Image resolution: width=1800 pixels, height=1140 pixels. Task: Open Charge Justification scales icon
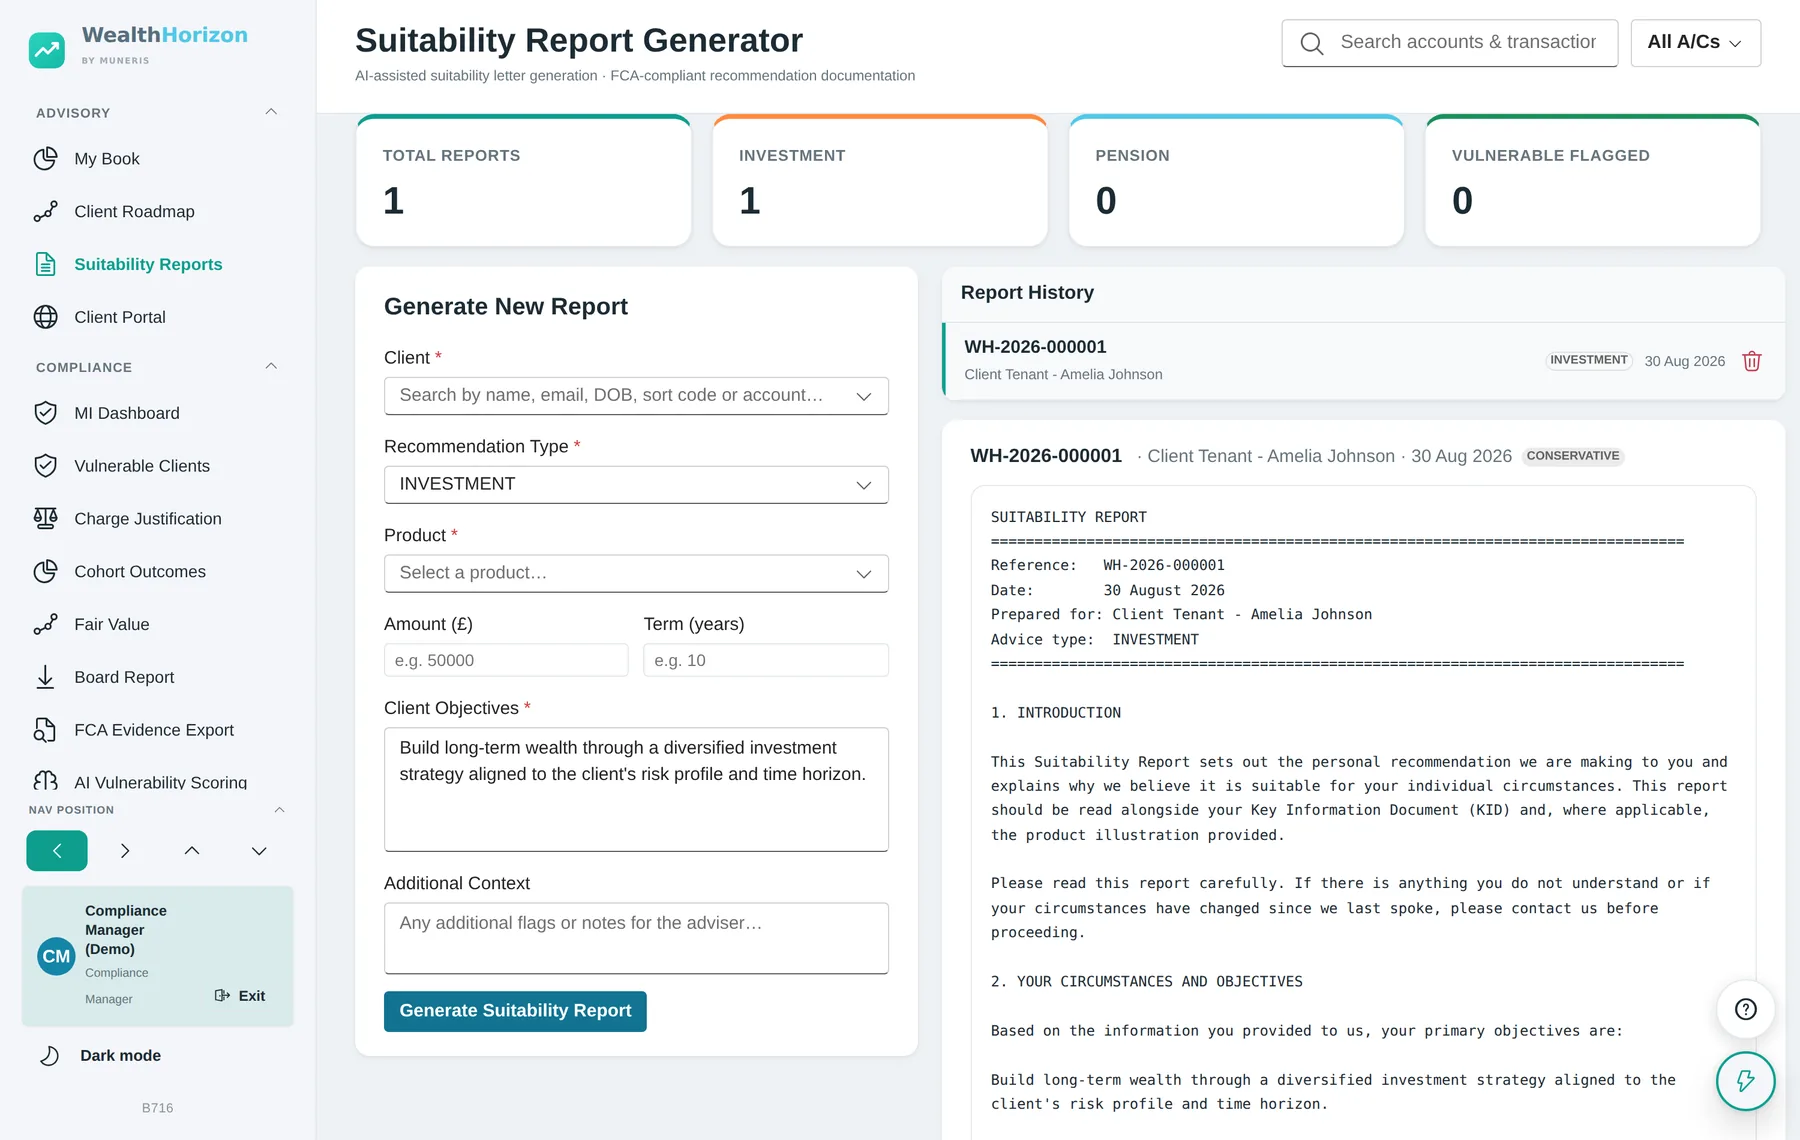45,518
